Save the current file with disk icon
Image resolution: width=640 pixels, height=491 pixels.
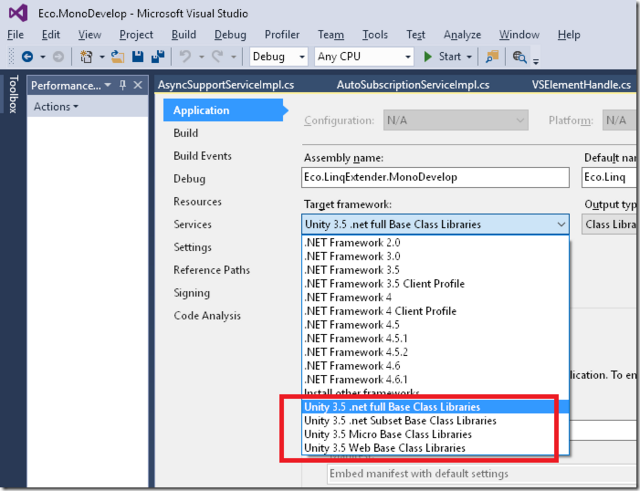tap(138, 56)
